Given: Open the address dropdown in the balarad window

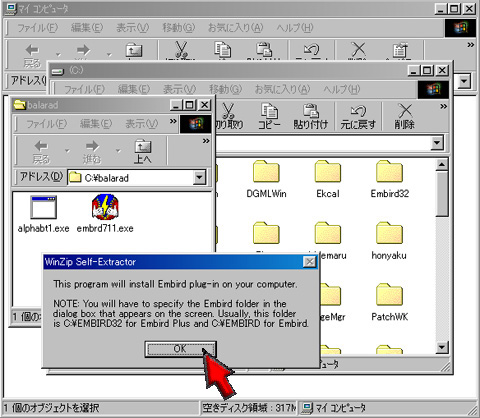Looking at the screenshot, I should 199,177.
